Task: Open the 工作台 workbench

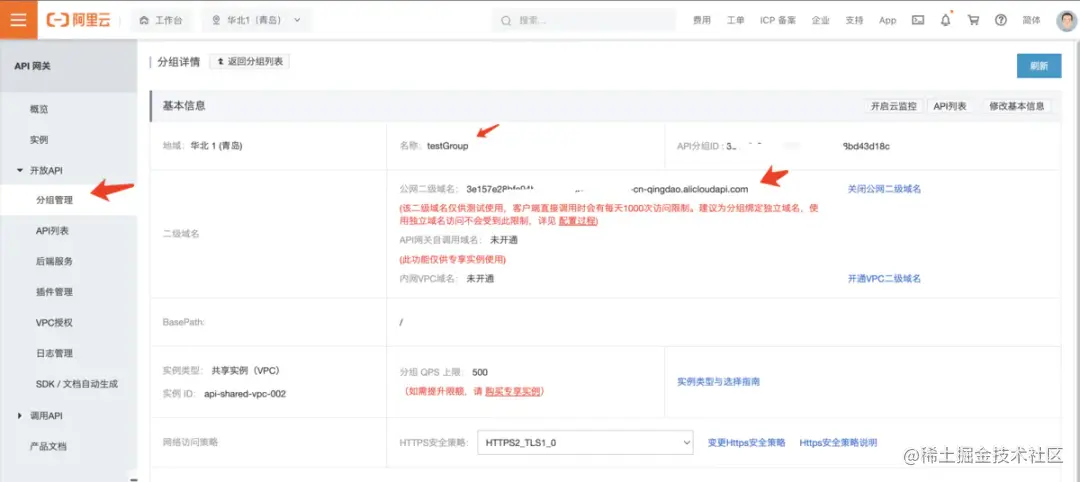Action: [x=162, y=20]
